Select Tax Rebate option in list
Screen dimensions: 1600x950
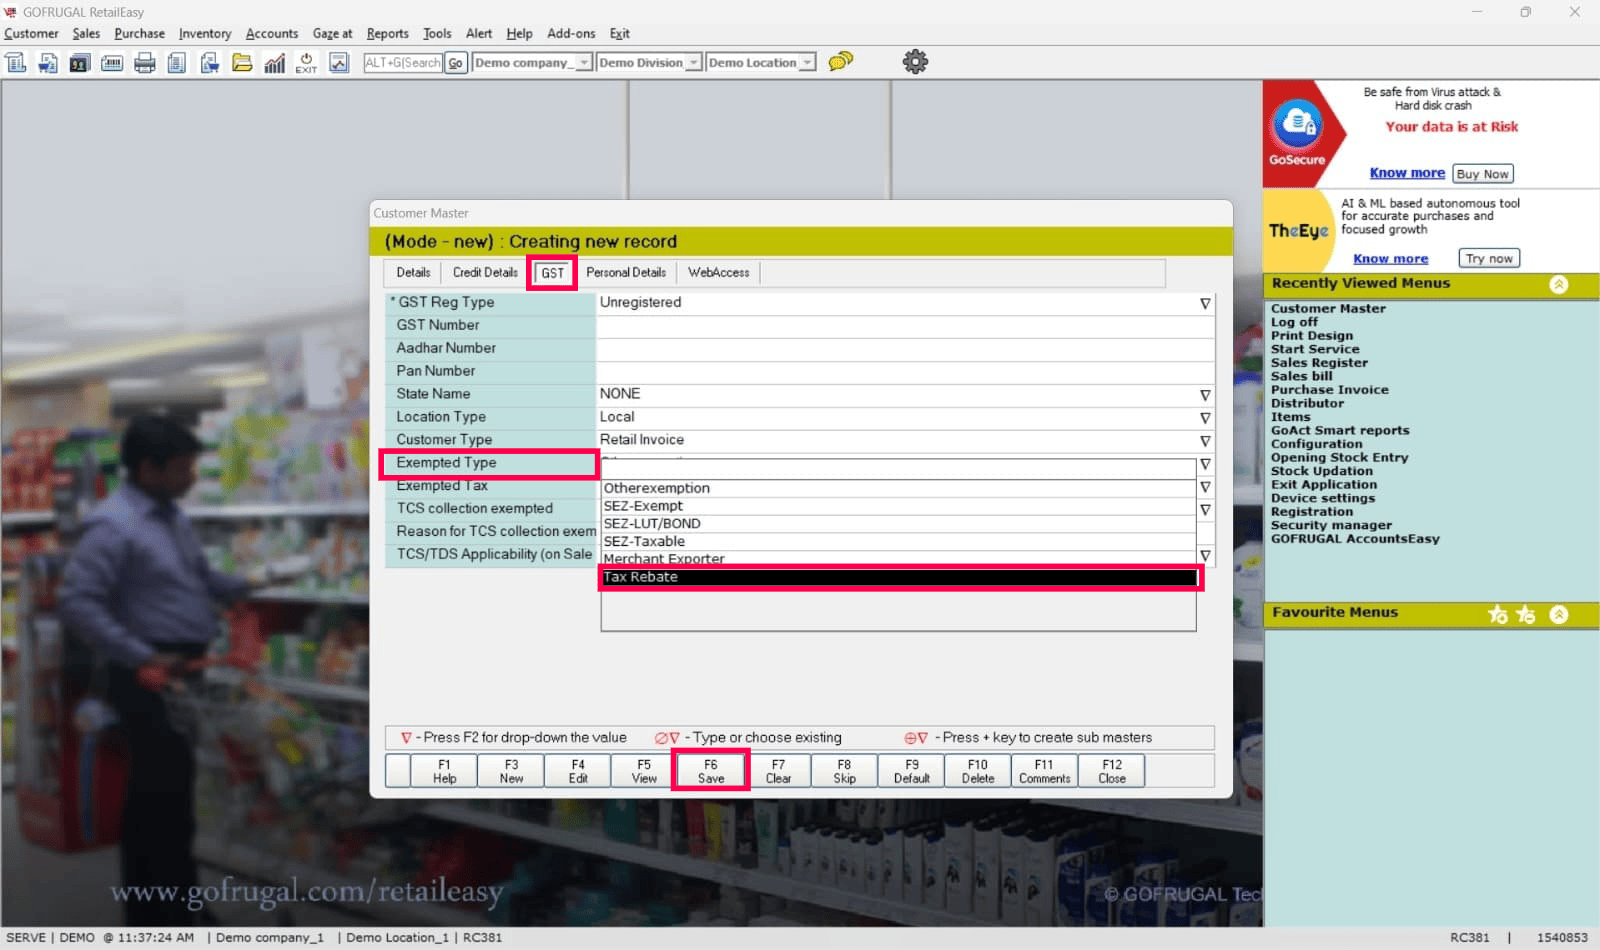pos(899,577)
